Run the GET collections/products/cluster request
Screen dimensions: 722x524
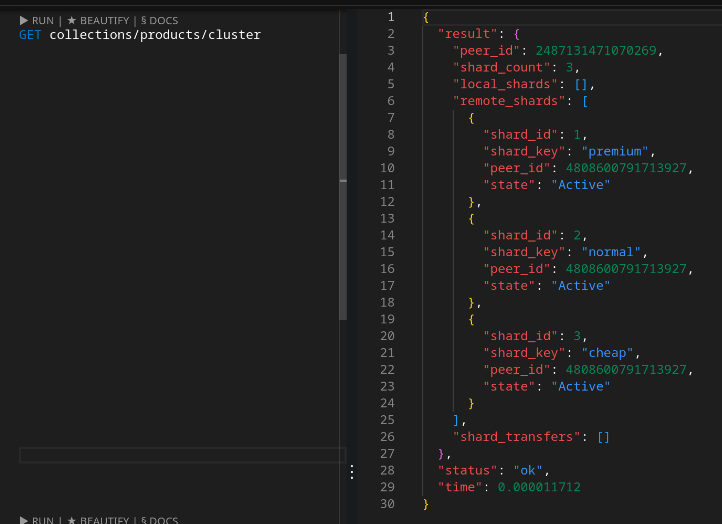(37, 20)
